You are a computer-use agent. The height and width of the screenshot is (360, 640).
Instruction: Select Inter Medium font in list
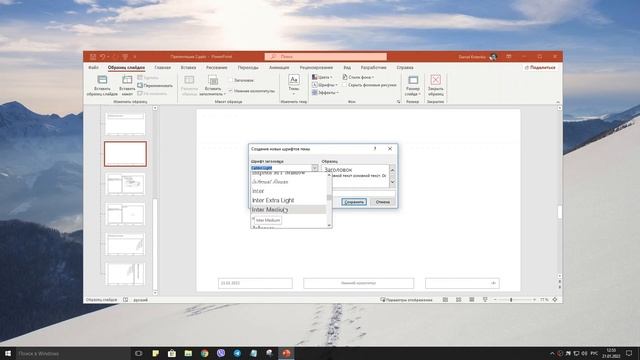coord(289,210)
